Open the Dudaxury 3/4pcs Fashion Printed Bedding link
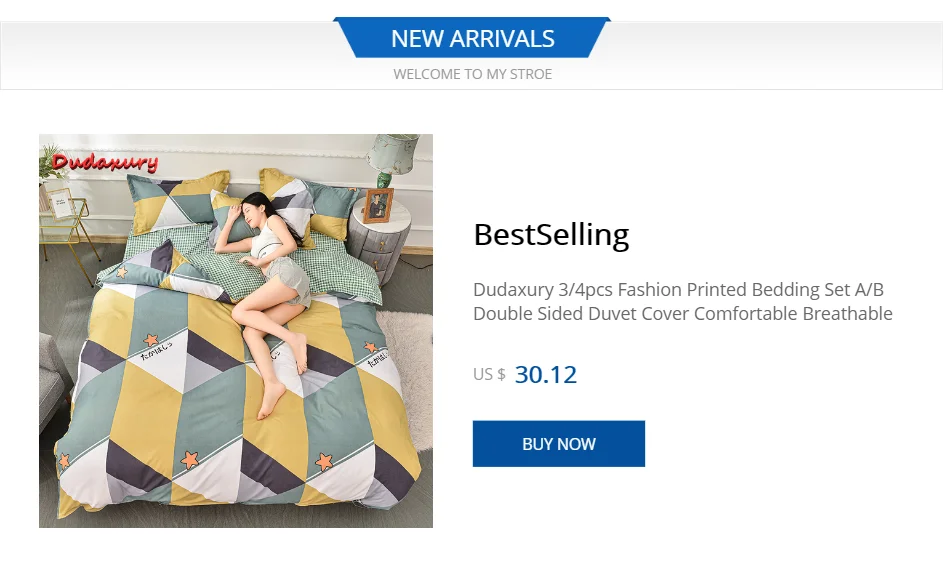 coord(678,290)
